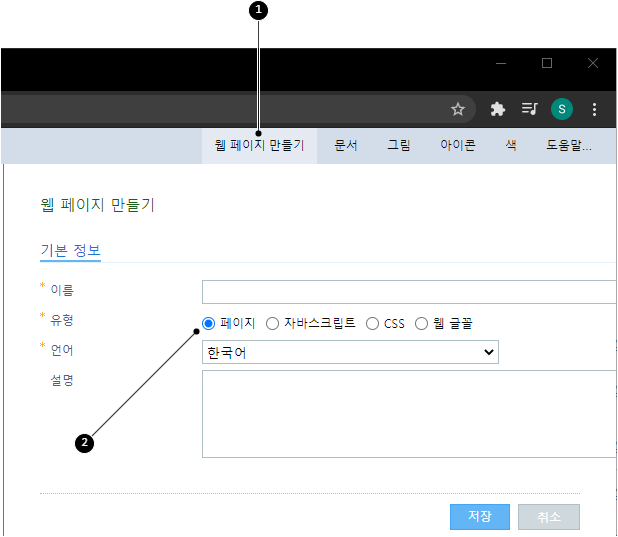Switch to the 색 tab

[x=511, y=145]
